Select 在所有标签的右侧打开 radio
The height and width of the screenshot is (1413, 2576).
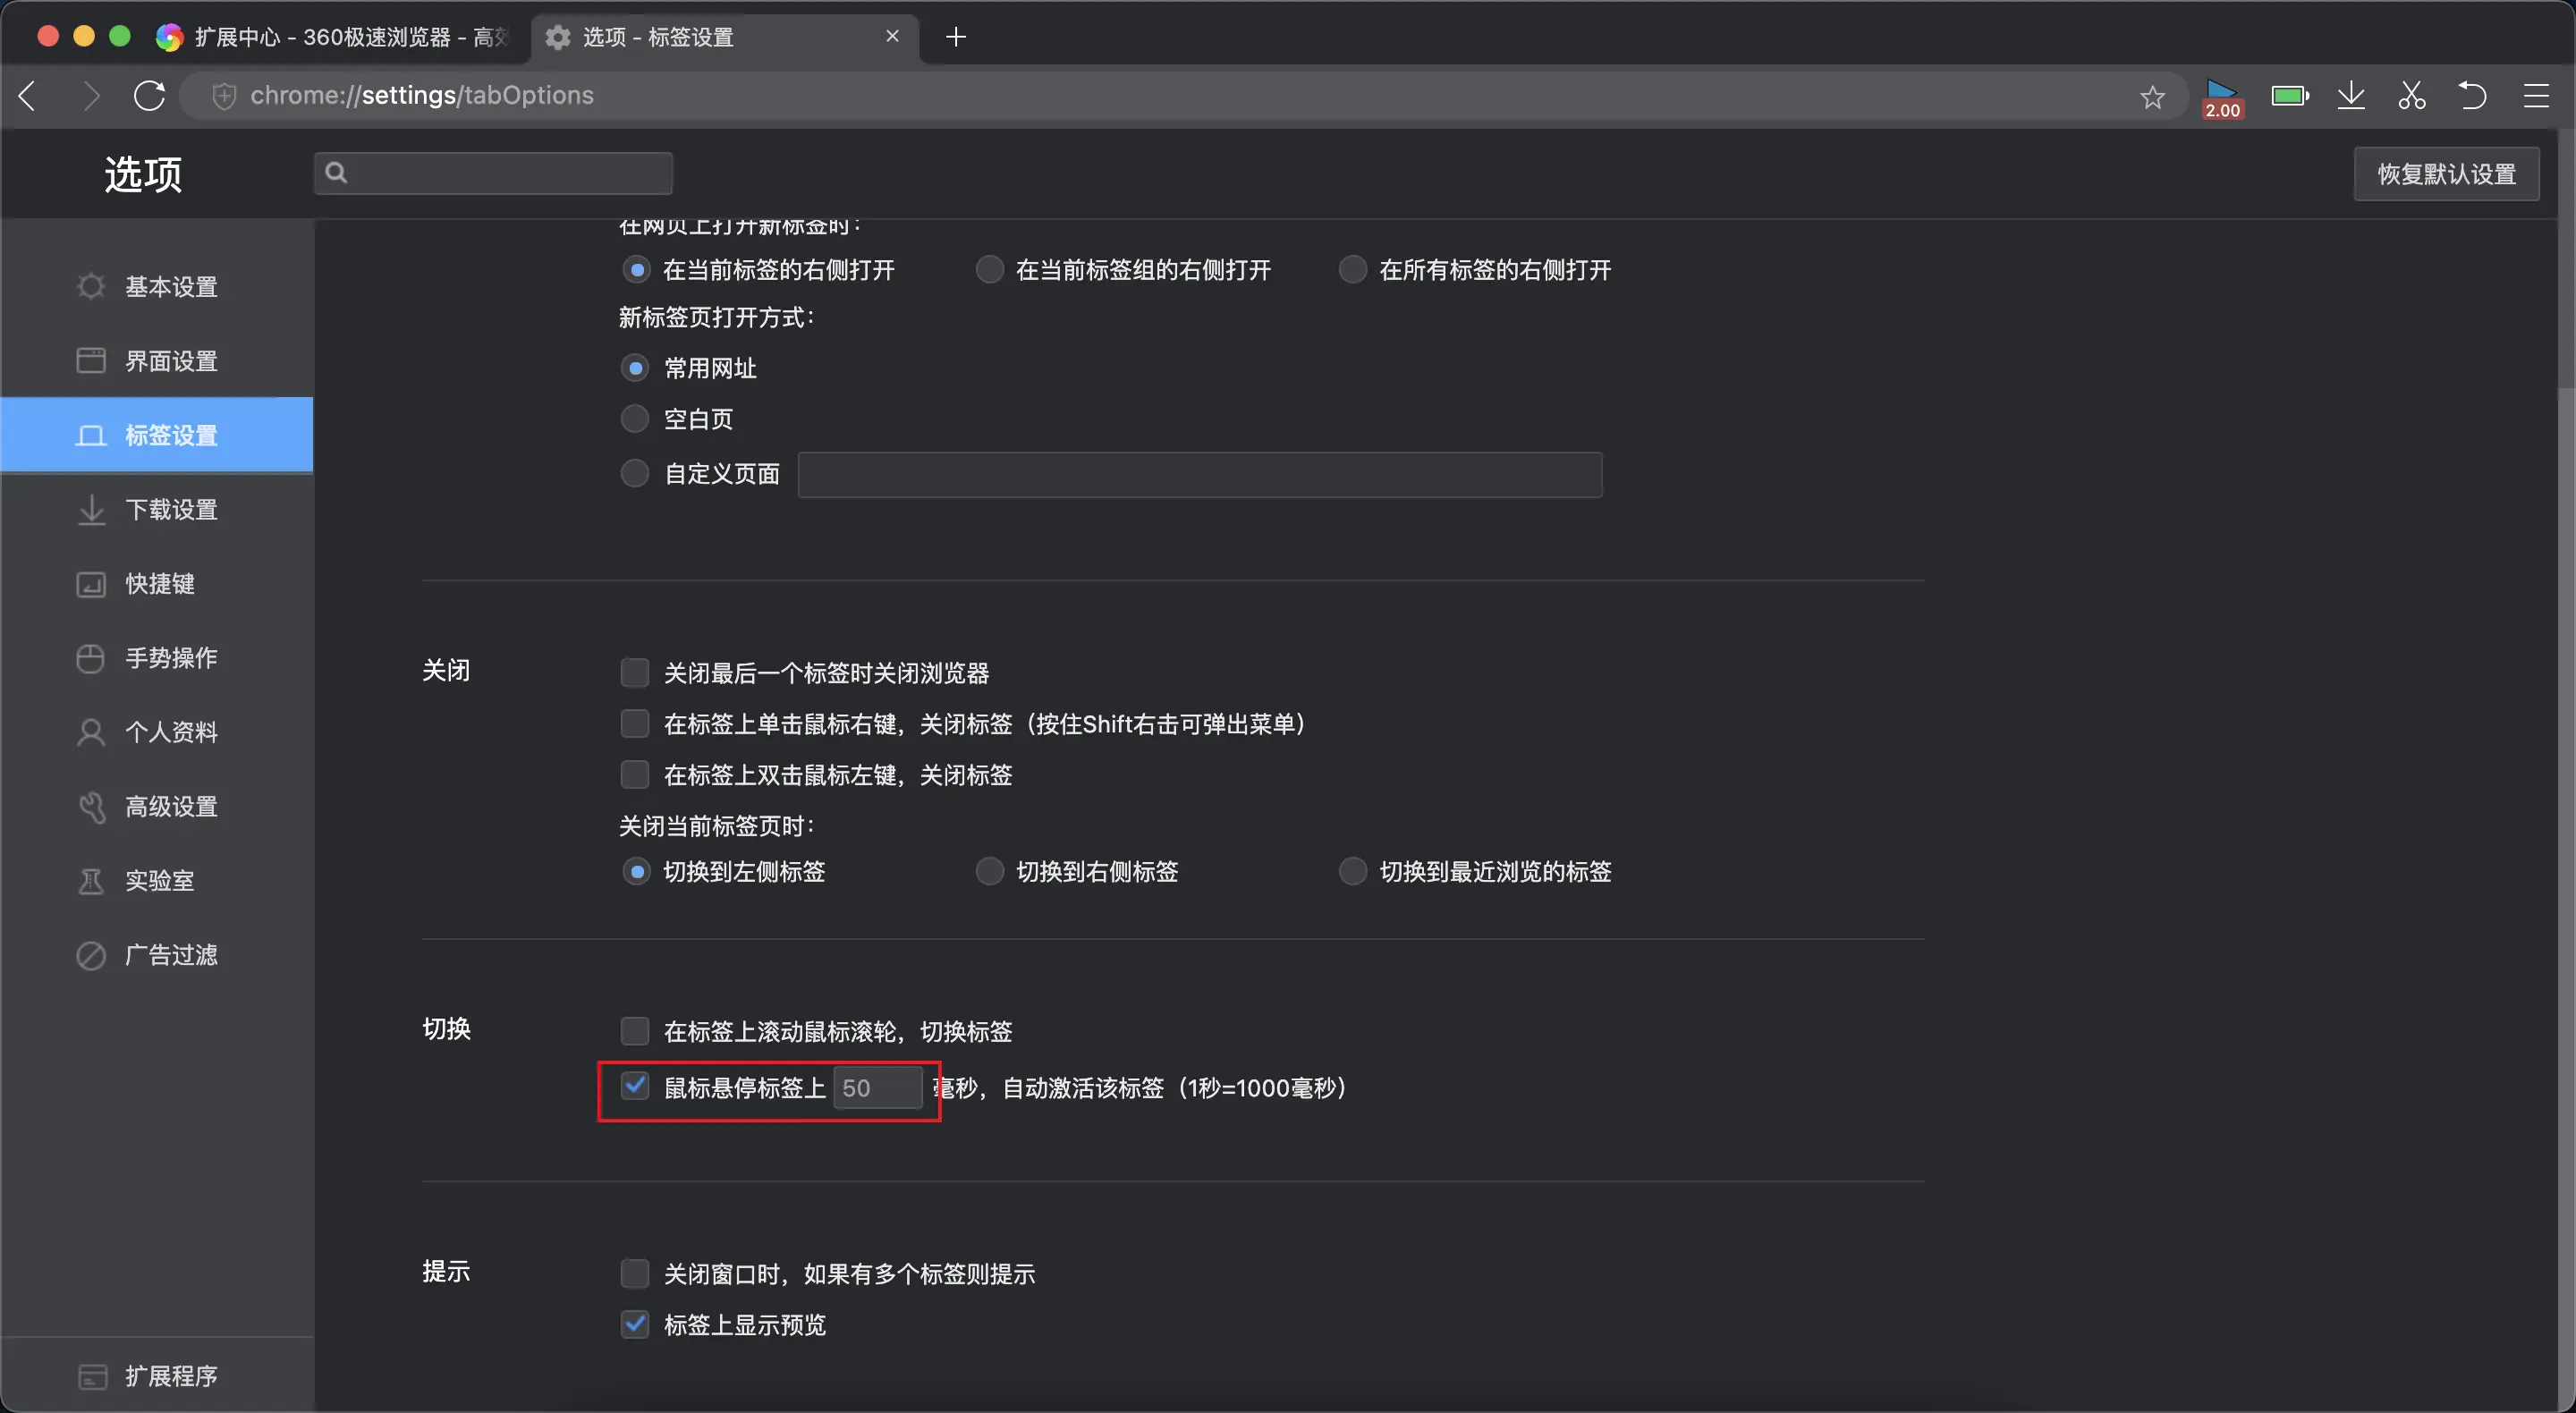[1353, 270]
